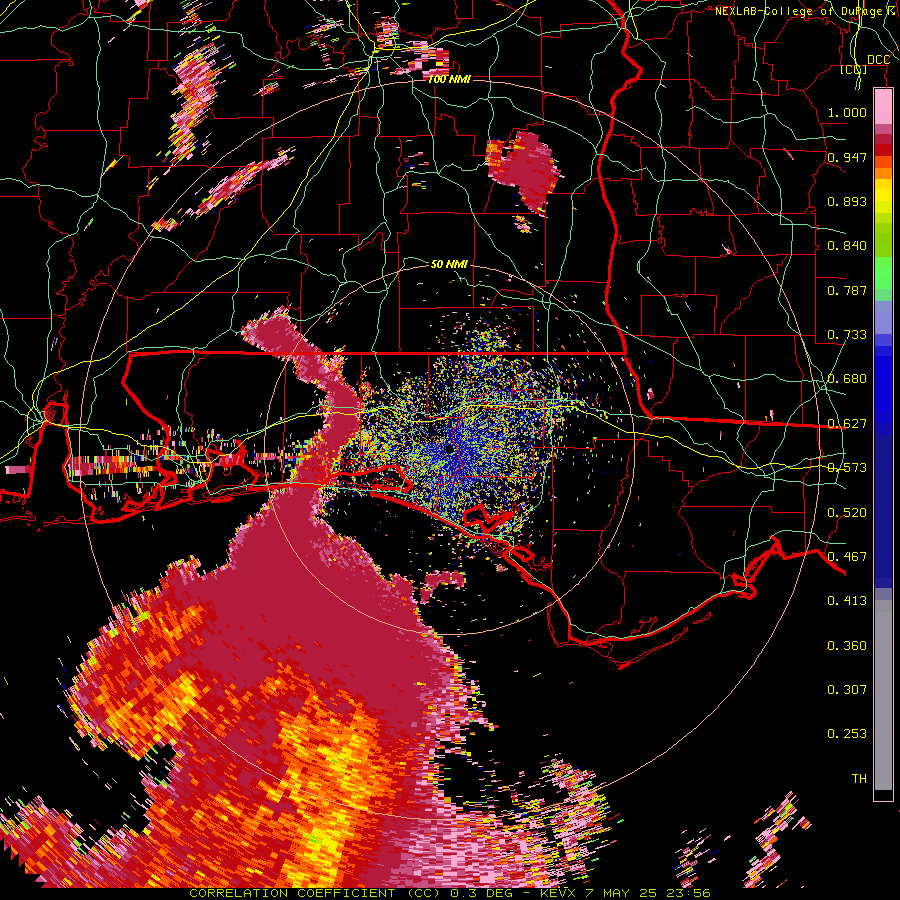Image resolution: width=900 pixels, height=900 pixels.
Task: Pick the gray segment of the color scale
Action: (x=883, y=695)
